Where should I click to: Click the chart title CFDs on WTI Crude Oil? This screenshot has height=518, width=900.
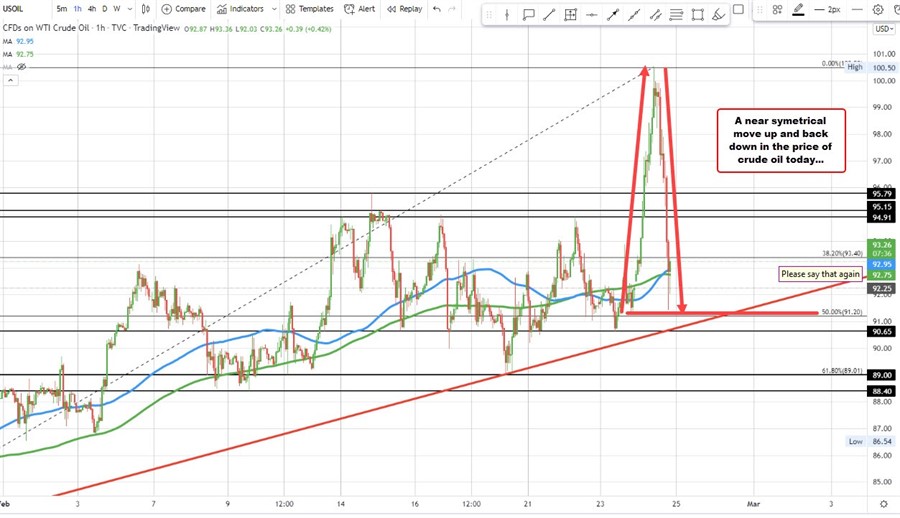(46, 28)
